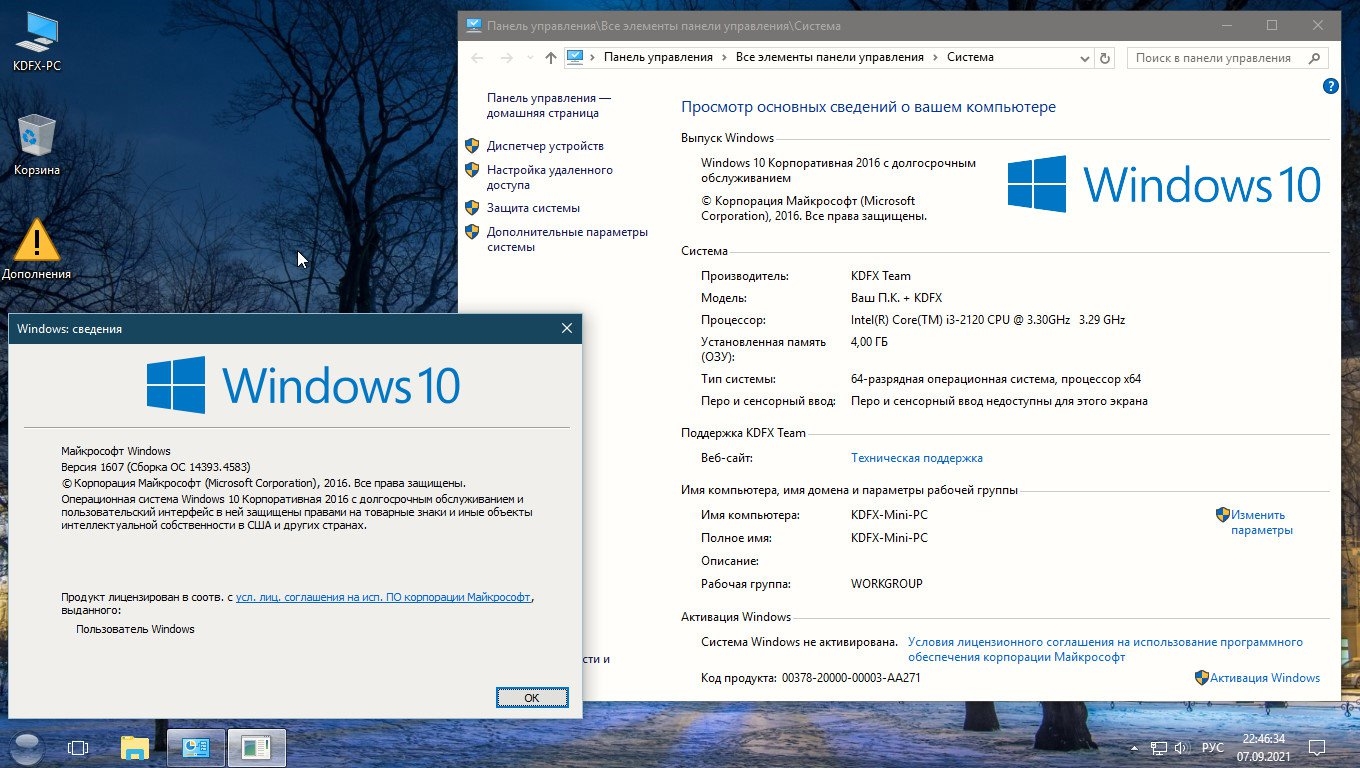This screenshot has width=1360, height=768.
Task: Click the help question mark icon
Action: (x=1330, y=87)
